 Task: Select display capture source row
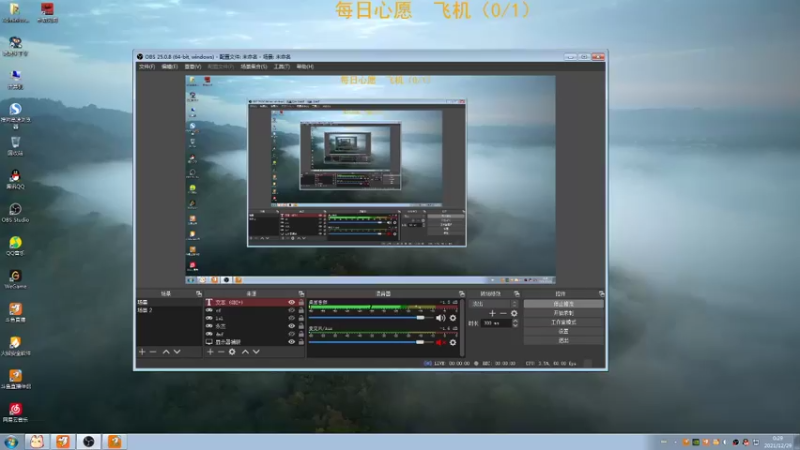(x=254, y=342)
